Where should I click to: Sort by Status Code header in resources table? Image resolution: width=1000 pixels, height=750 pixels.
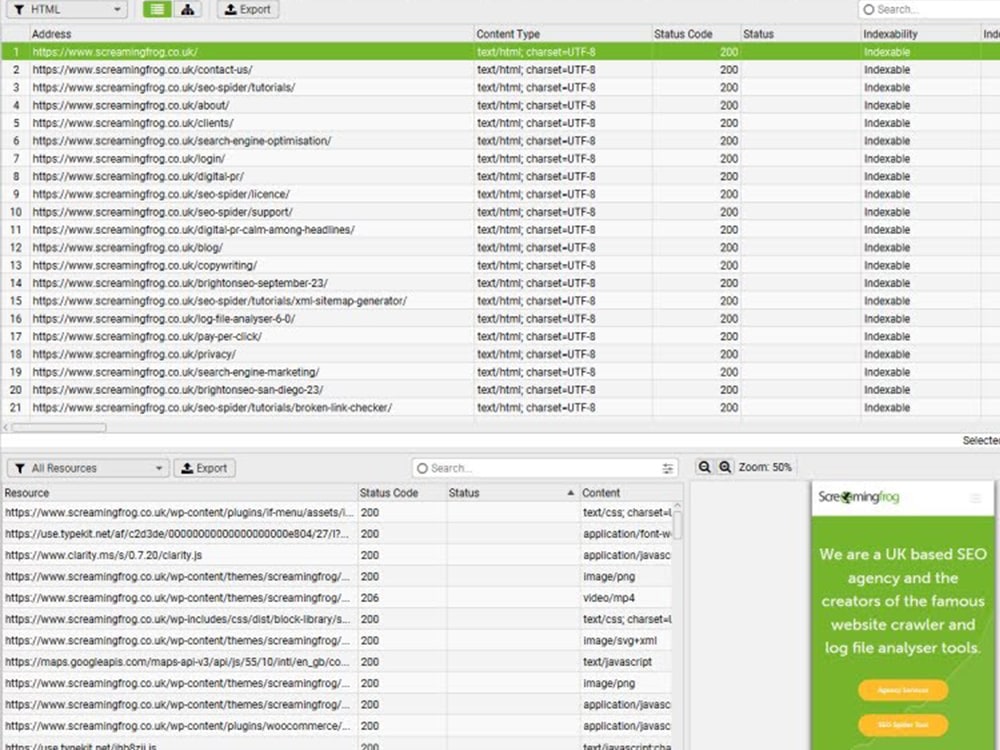[402, 492]
